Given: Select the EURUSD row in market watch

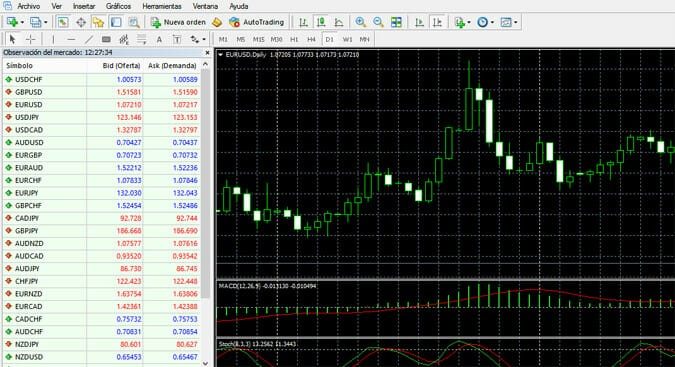Looking at the screenshot, I should (101, 105).
